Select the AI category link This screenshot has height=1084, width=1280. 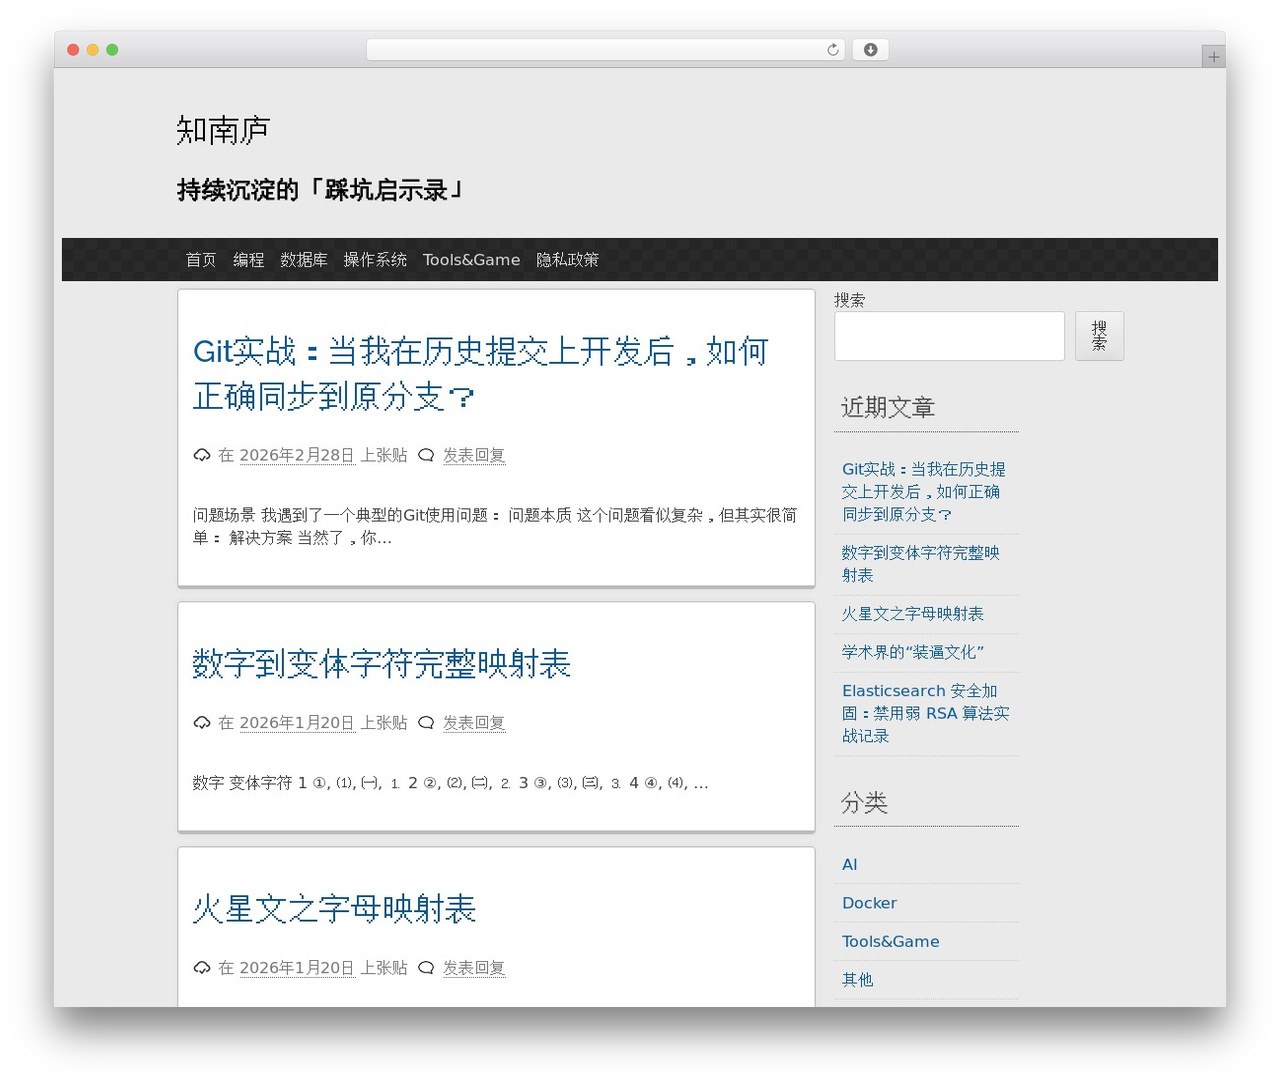point(850,865)
